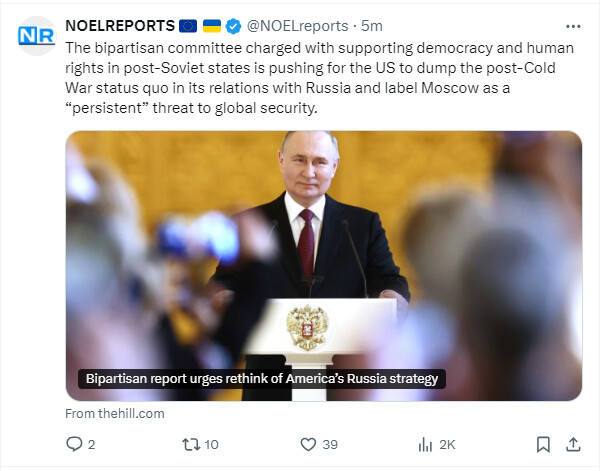Screen dimensions: 602x471
Task: Open the NR profile avatar
Action: (x=36, y=35)
